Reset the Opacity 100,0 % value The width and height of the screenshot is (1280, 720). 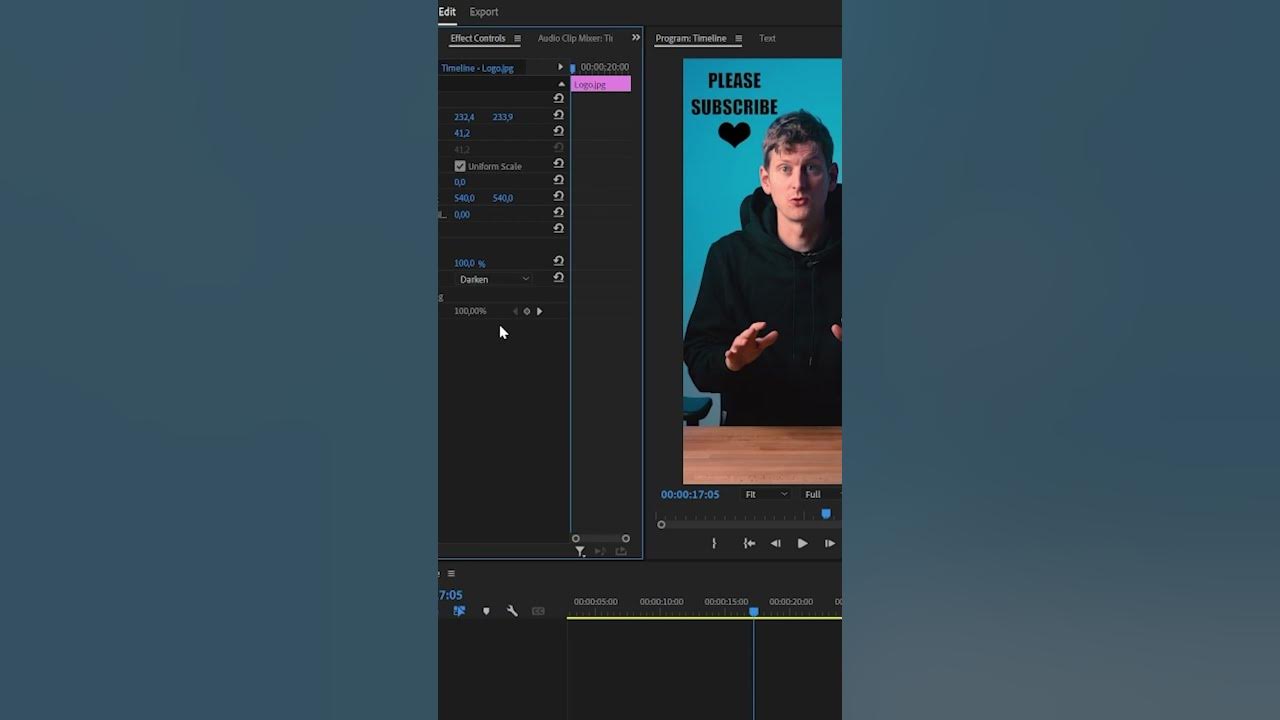pos(559,261)
